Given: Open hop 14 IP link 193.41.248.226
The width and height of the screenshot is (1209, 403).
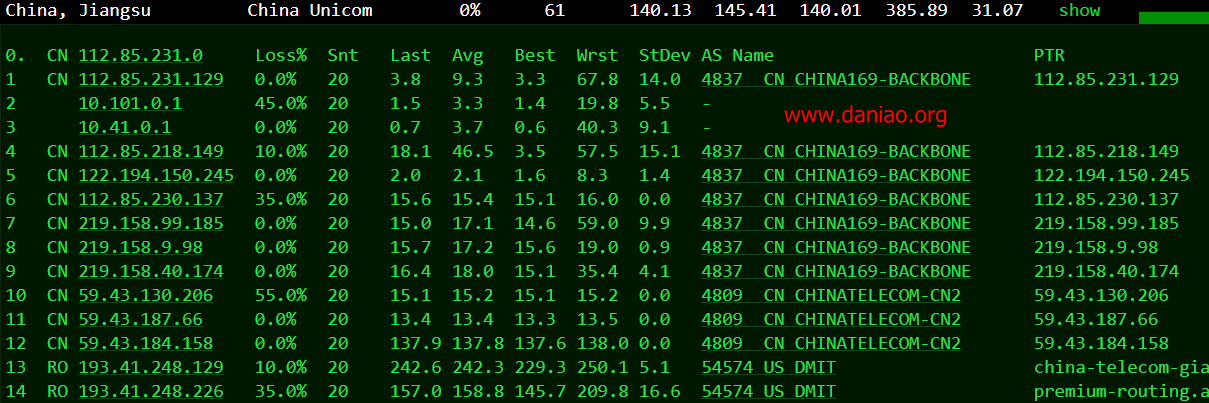Looking at the screenshot, I should pos(151,391).
